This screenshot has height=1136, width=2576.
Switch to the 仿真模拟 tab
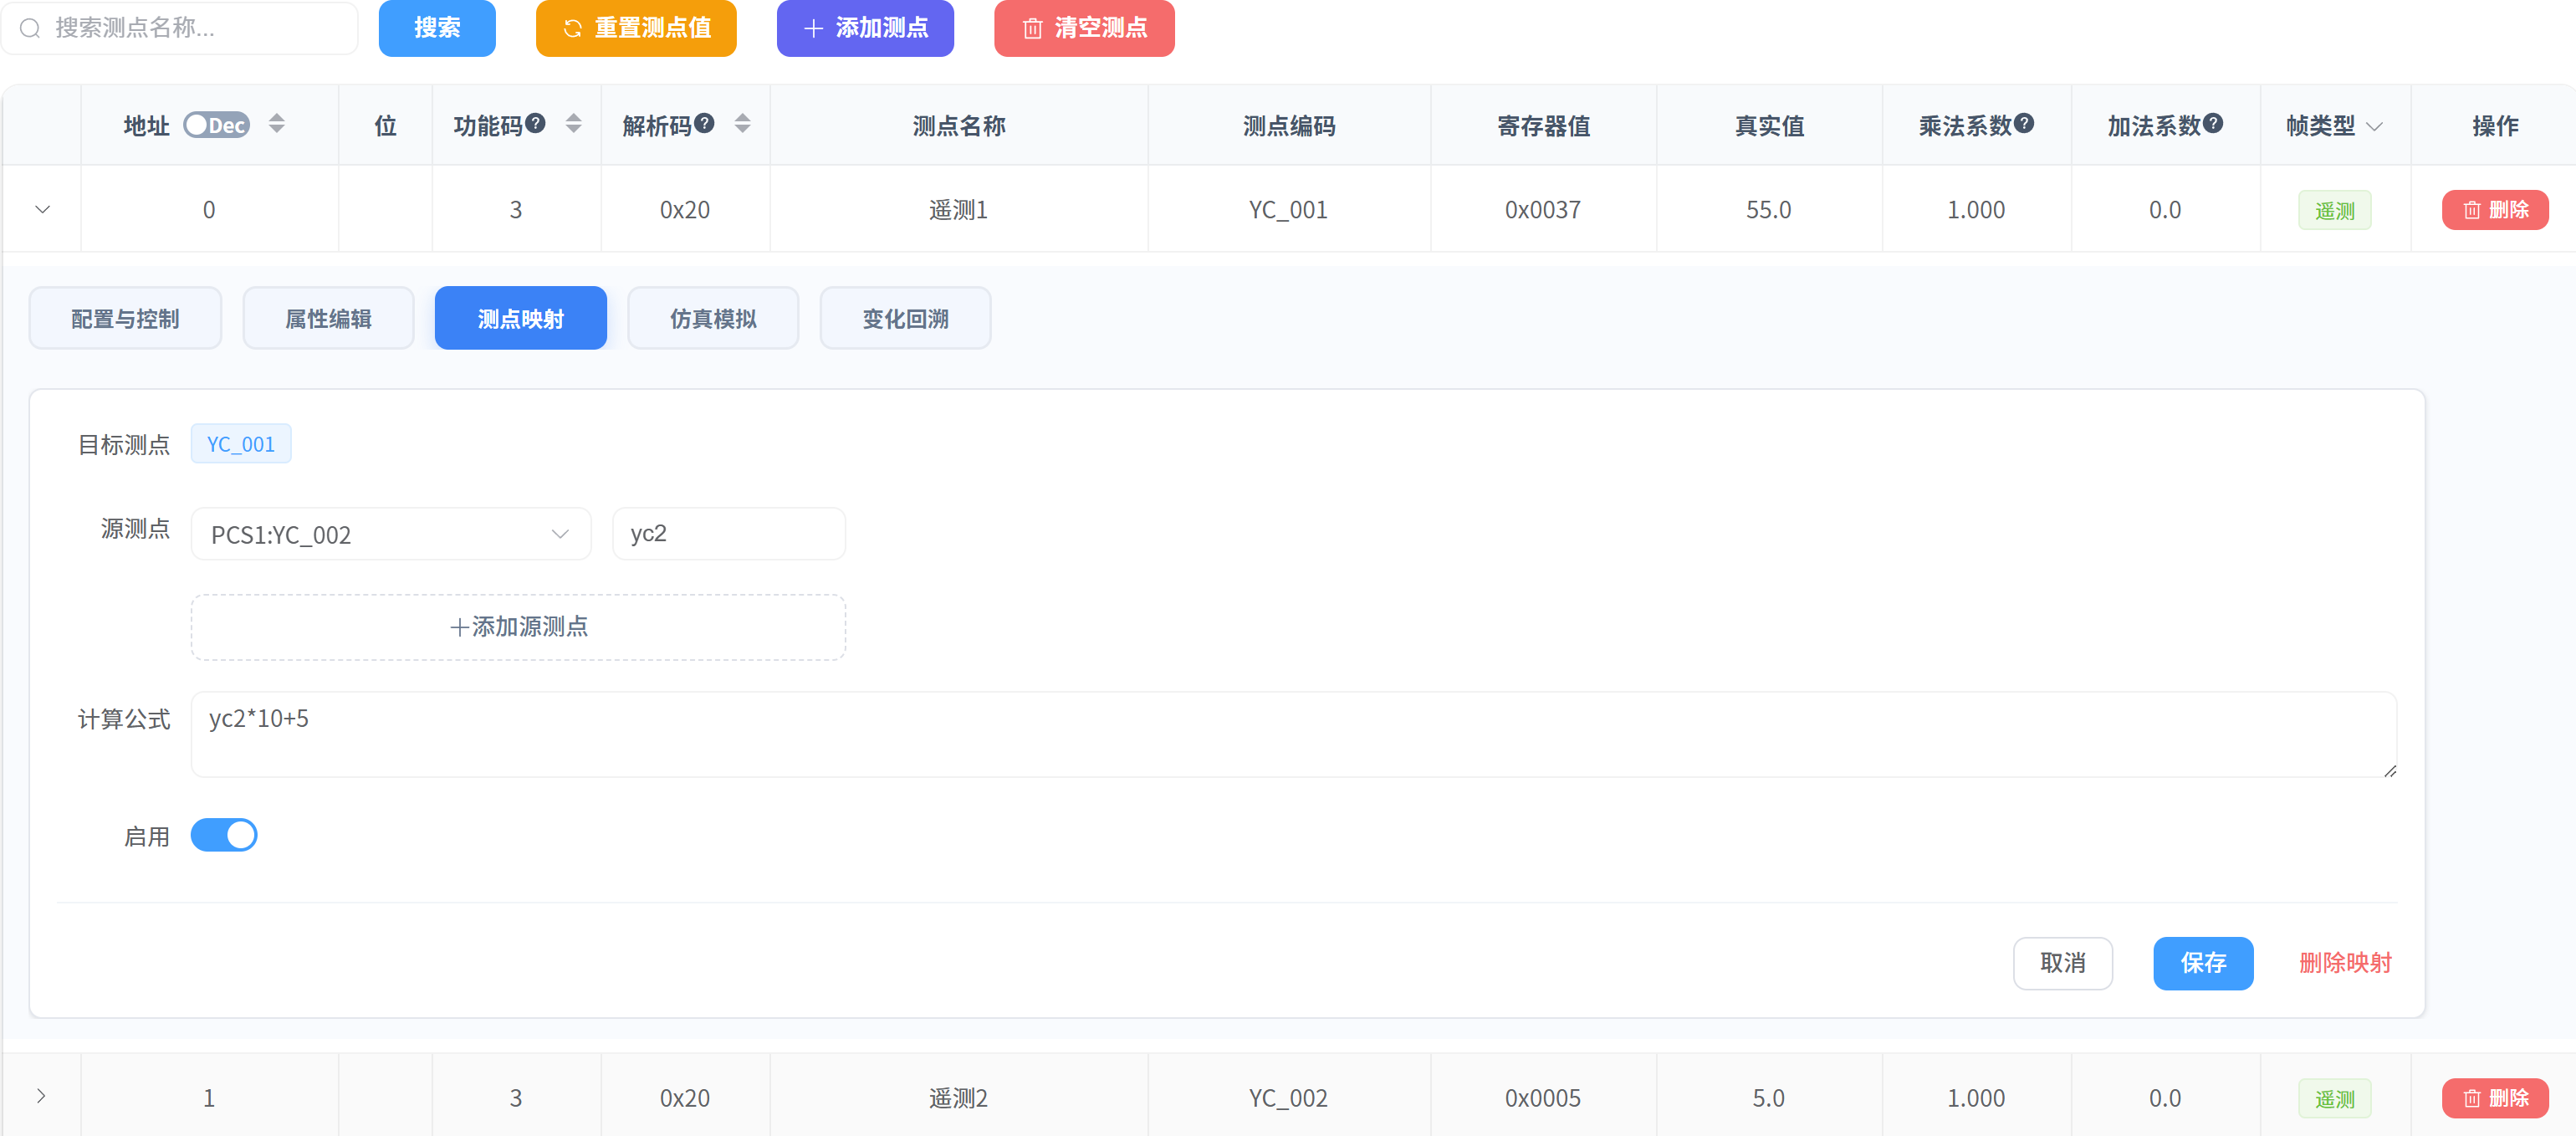pos(713,319)
